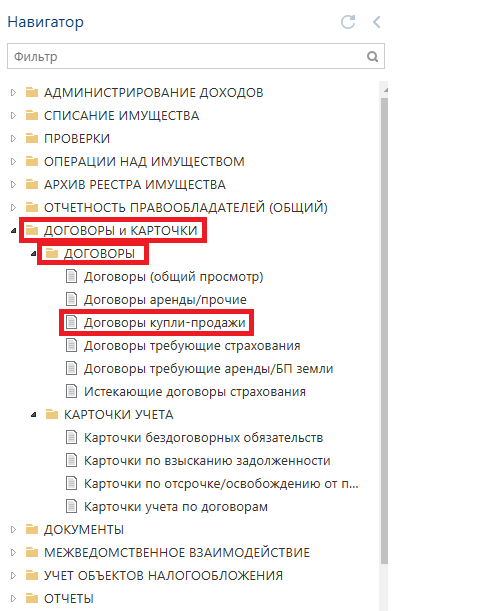Click the vertical scrollbar of the tree
Screen dimensions: 496x611
click(384, 330)
